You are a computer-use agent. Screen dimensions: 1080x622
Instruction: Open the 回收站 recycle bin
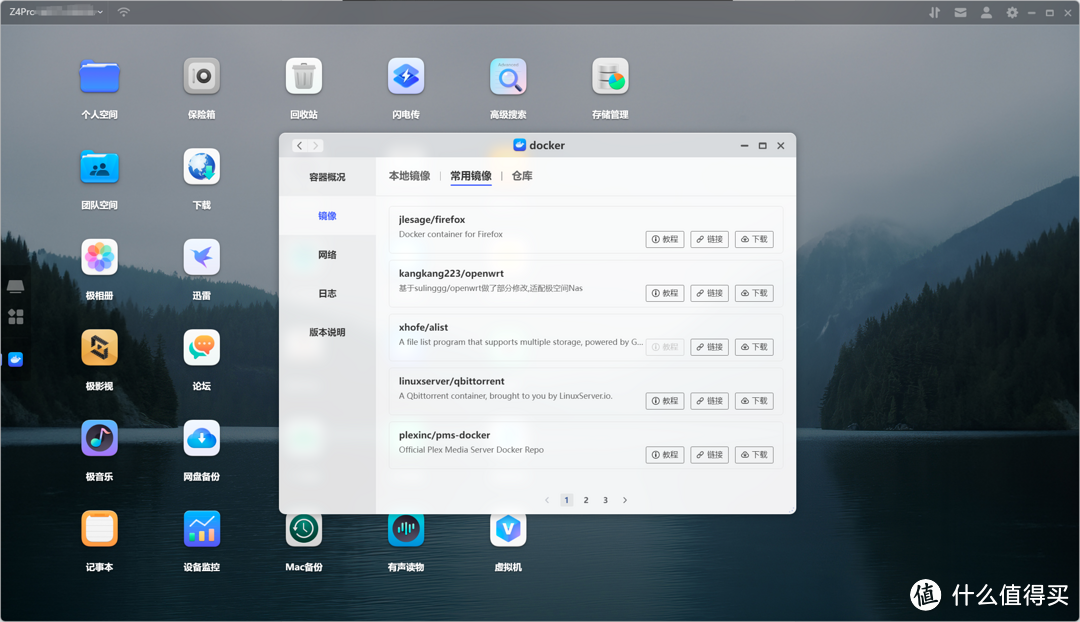[x=303, y=77]
